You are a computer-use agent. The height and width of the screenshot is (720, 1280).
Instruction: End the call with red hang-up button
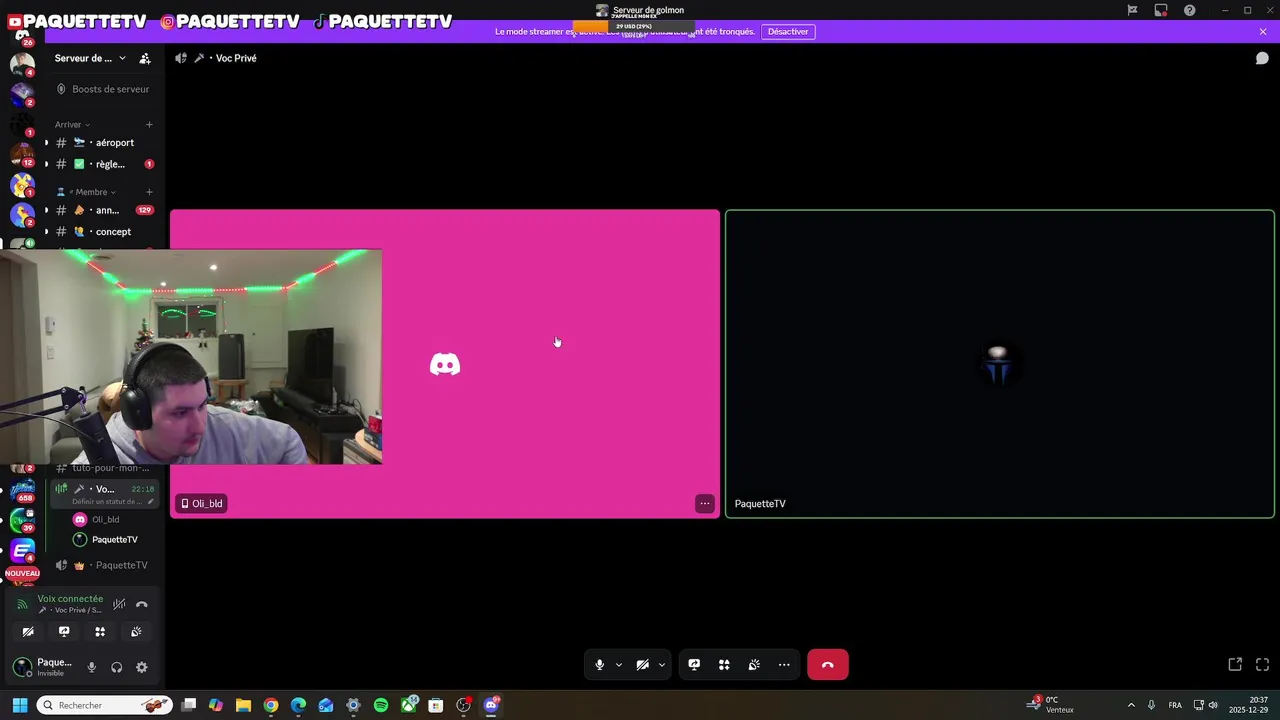(x=827, y=664)
